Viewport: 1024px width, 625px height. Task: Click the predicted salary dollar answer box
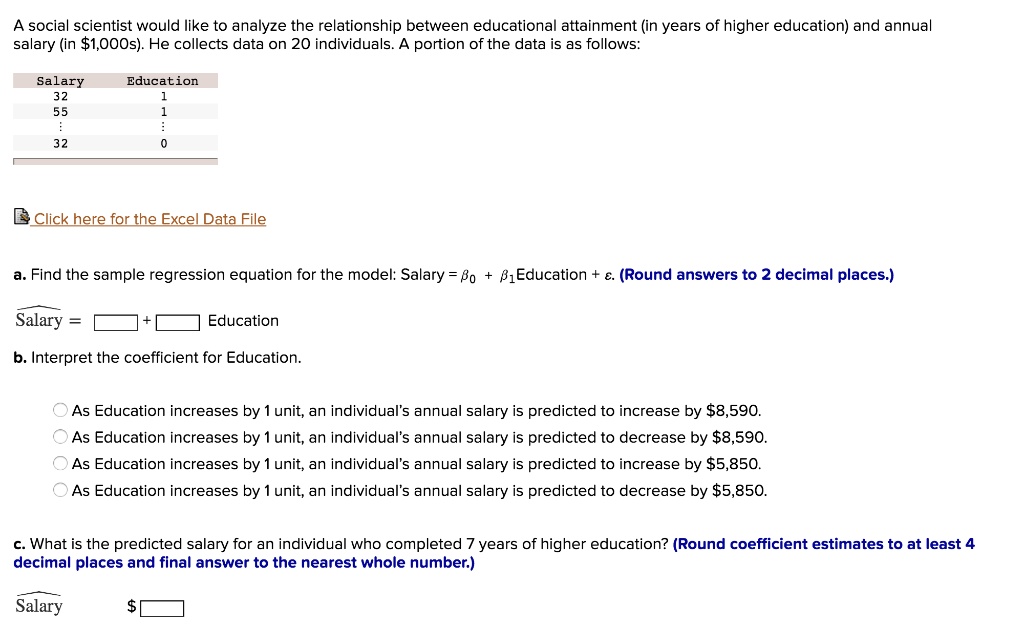(x=164, y=607)
